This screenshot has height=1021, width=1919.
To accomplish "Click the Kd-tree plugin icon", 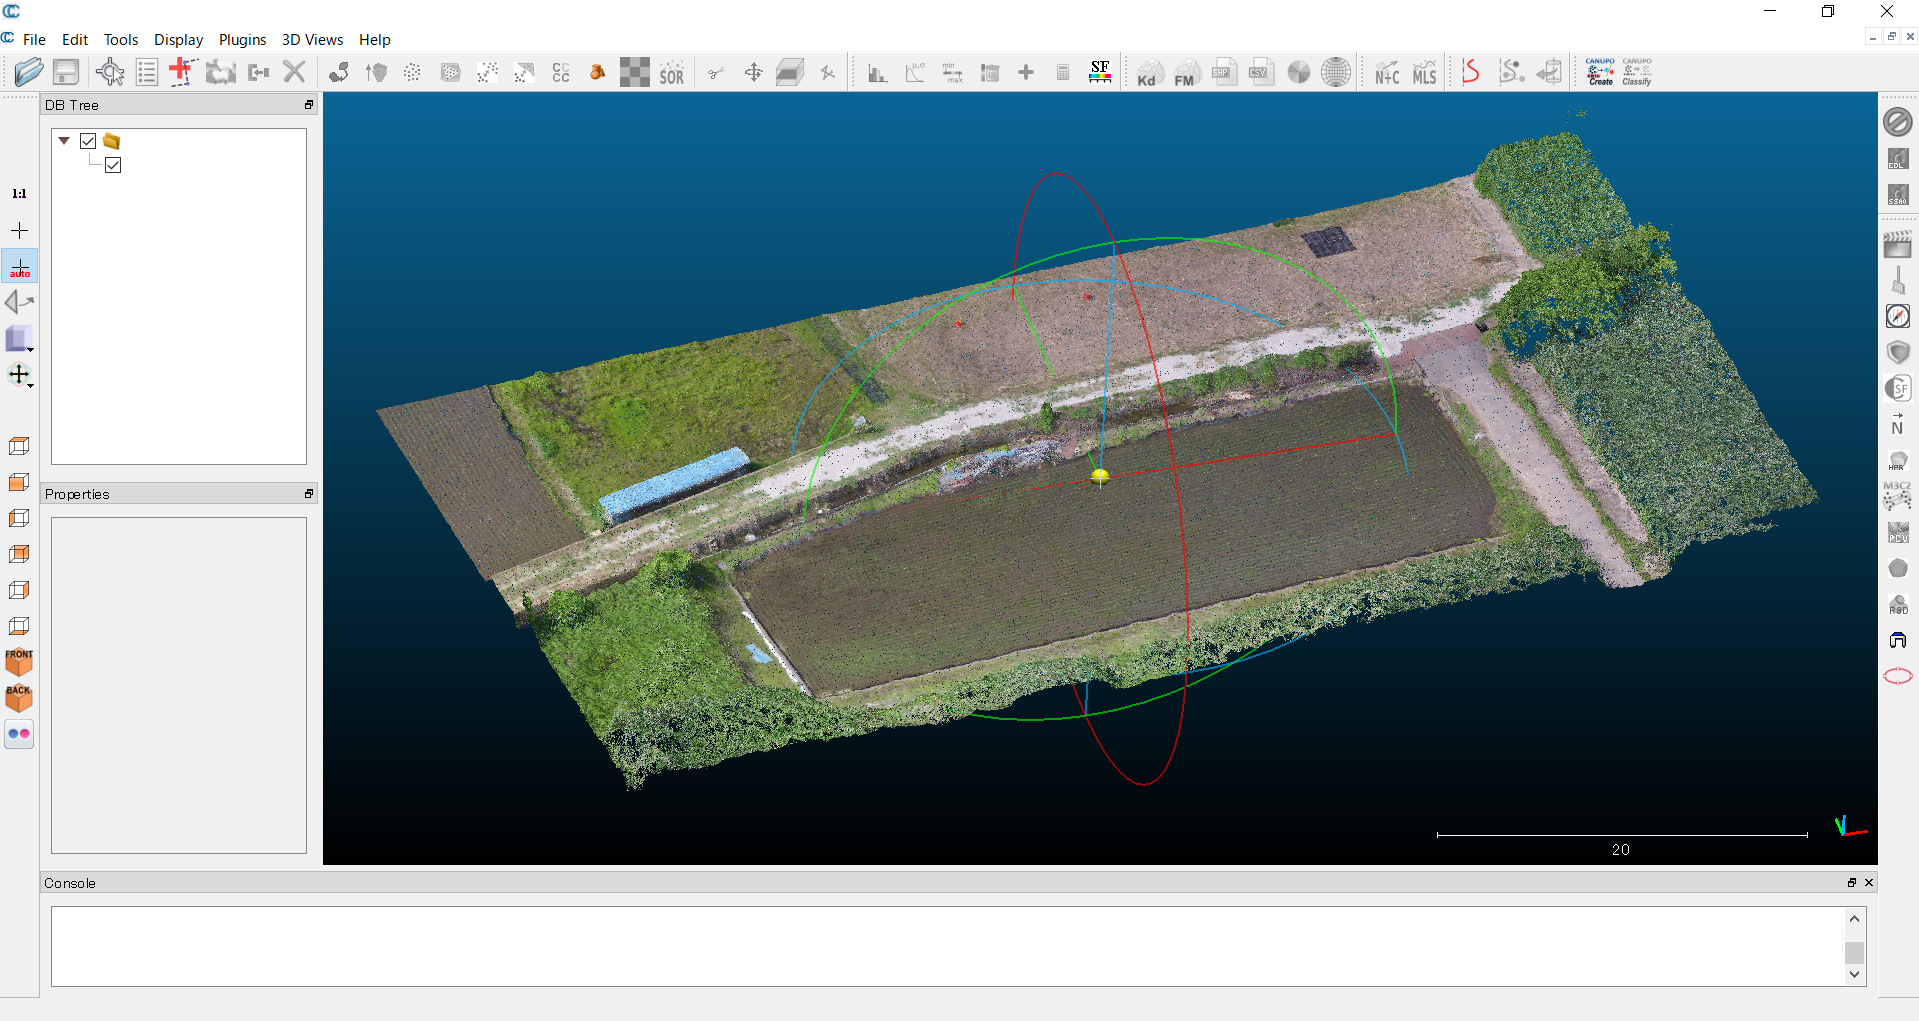I will pos(1148,73).
